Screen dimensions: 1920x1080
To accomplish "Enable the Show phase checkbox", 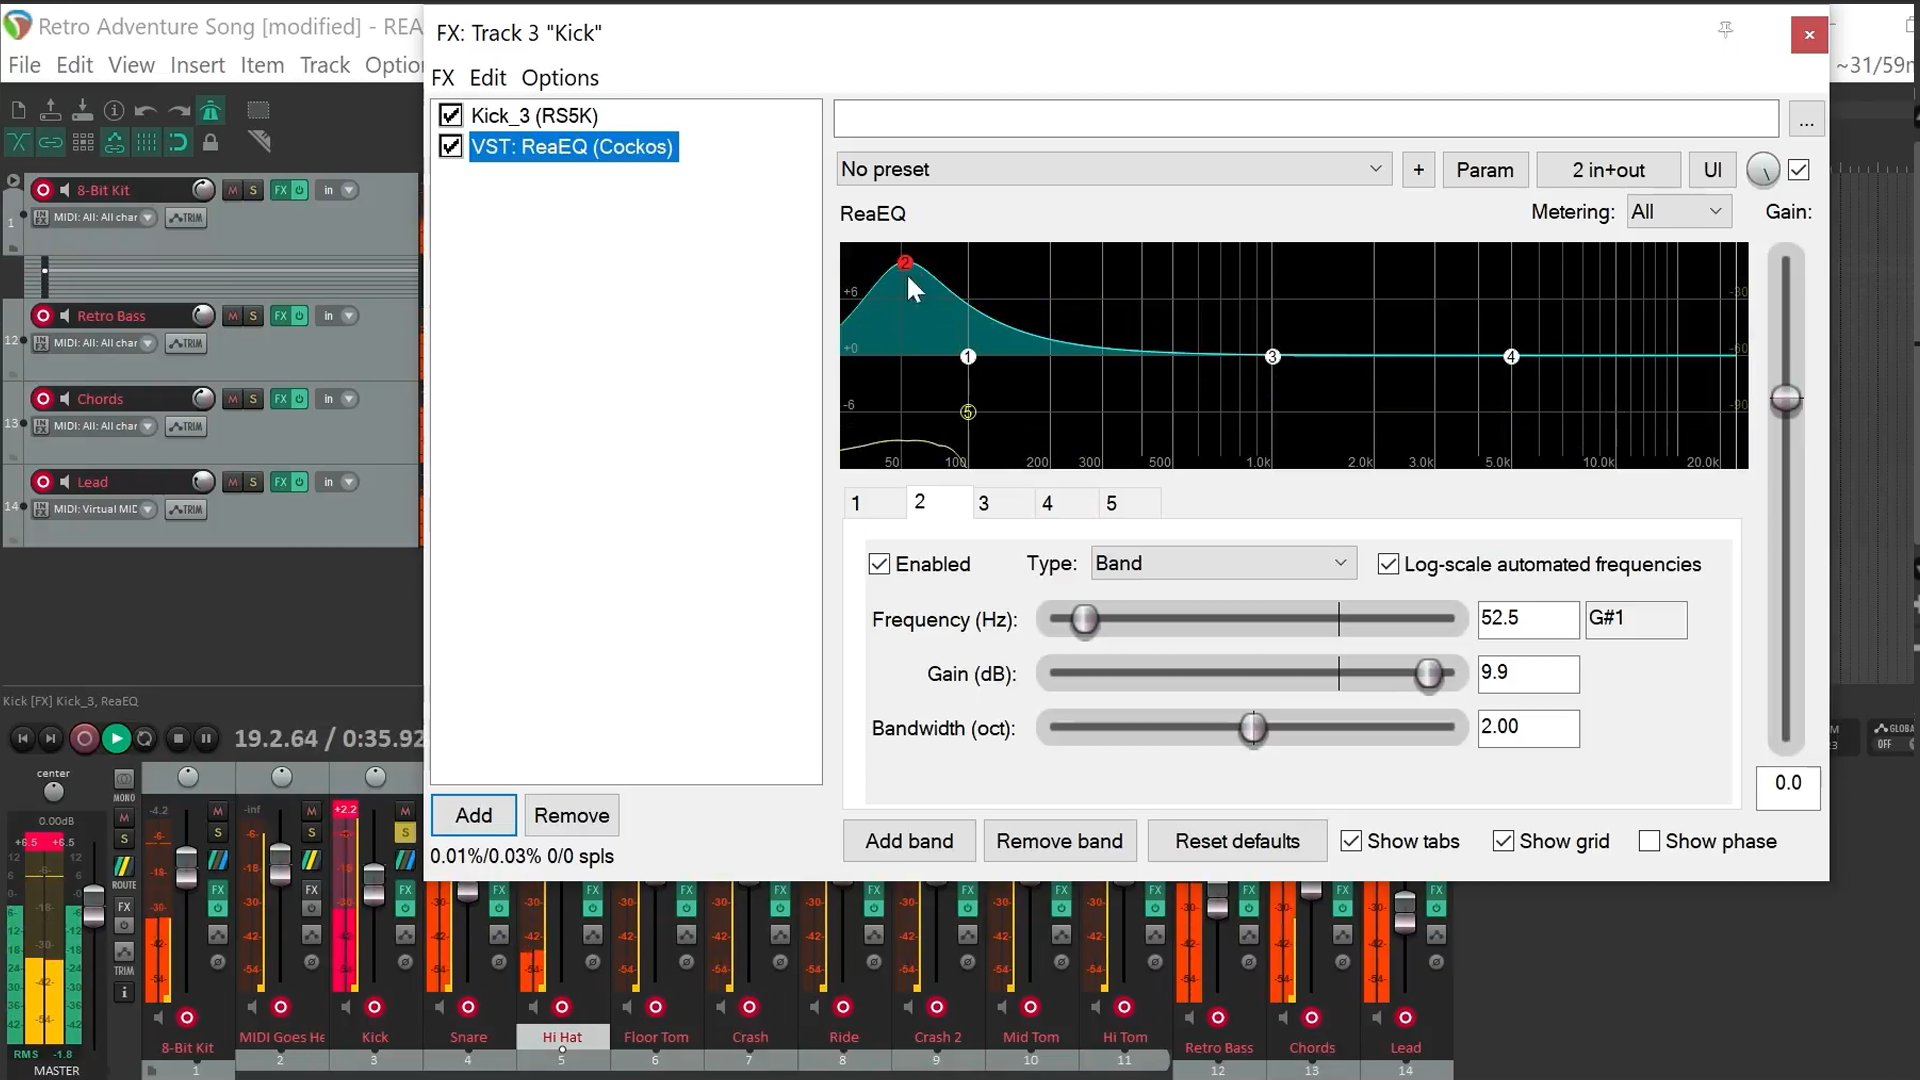I will tap(1649, 841).
